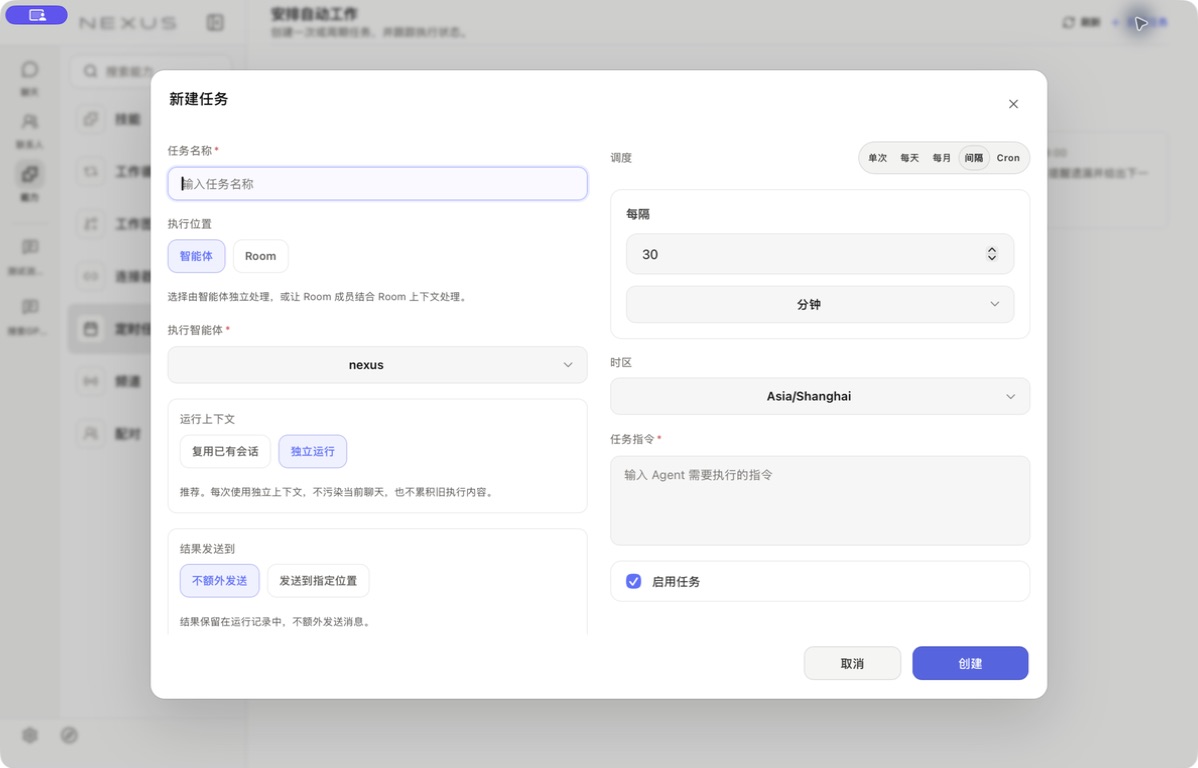Click the 创建 button
Screen dimensions: 1198x768
(970, 663)
